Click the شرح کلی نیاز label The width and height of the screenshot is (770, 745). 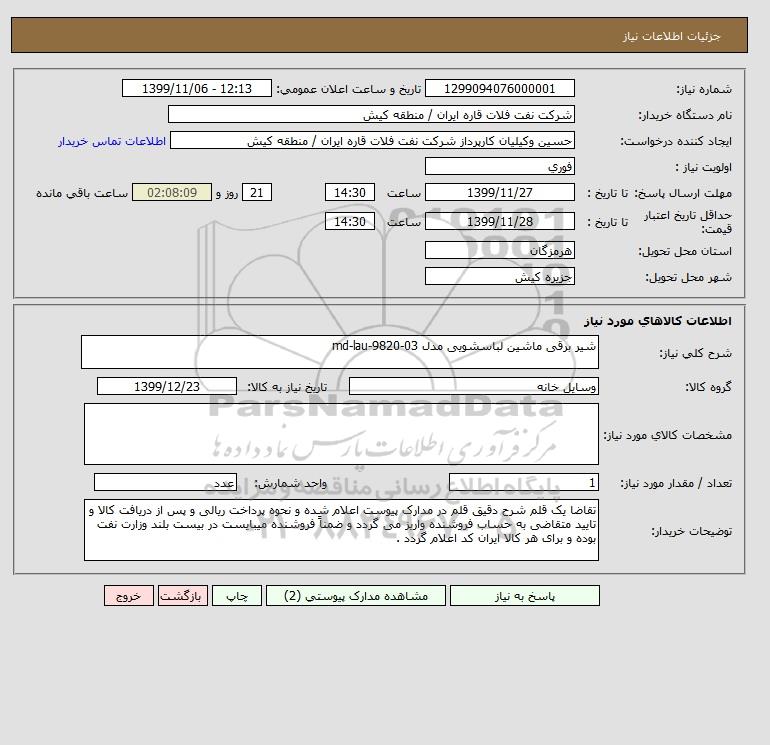[x=695, y=353]
